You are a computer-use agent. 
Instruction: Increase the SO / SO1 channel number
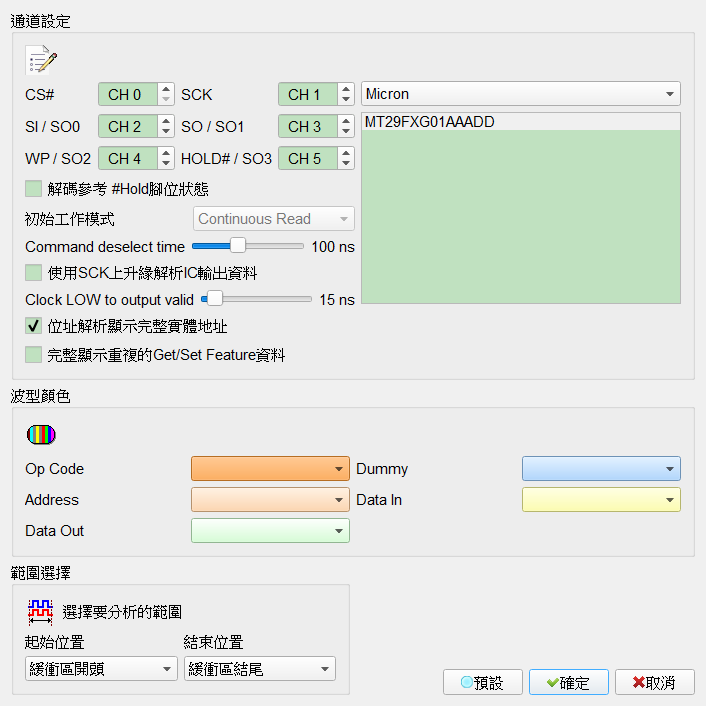[346, 121]
